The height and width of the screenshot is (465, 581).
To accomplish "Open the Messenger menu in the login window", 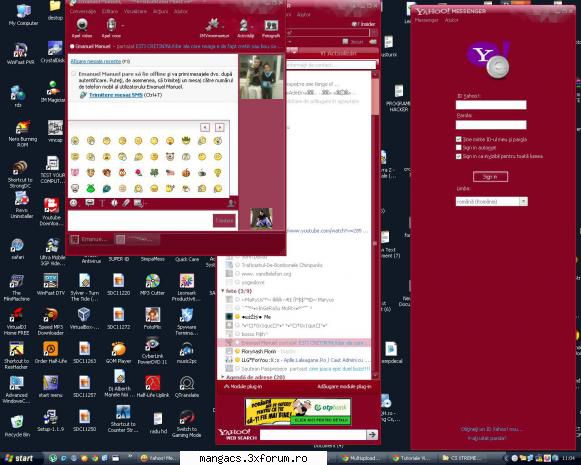I will [426, 20].
